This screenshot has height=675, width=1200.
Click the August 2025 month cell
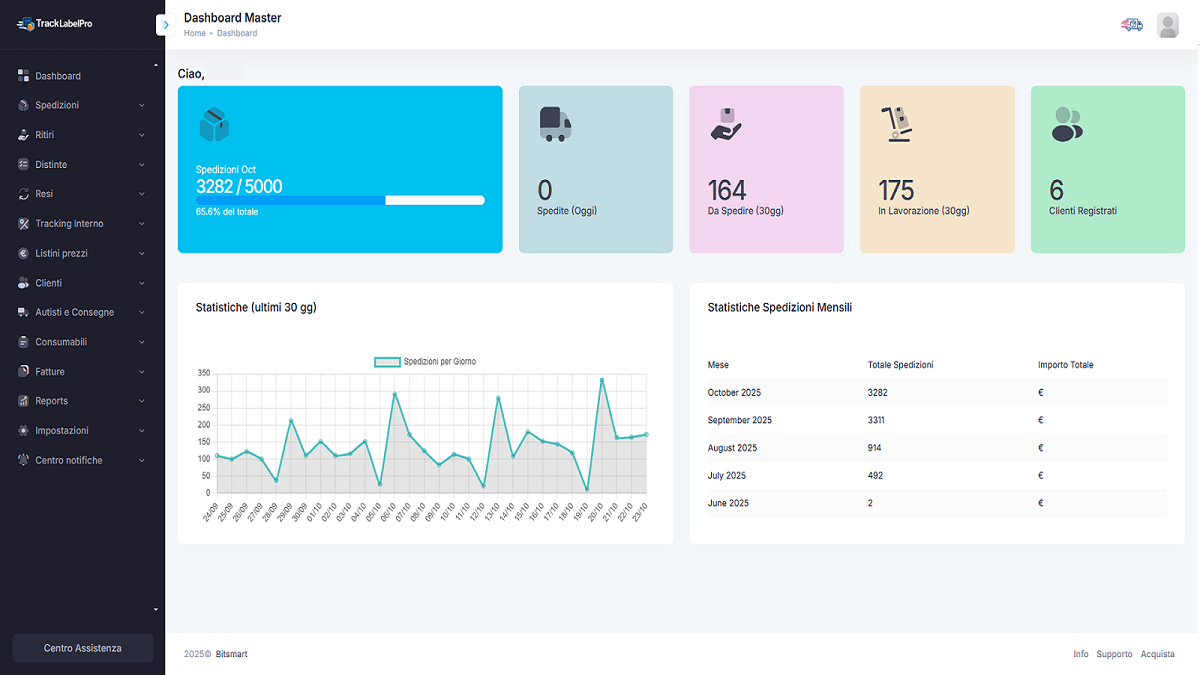pyautogui.click(x=732, y=448)
